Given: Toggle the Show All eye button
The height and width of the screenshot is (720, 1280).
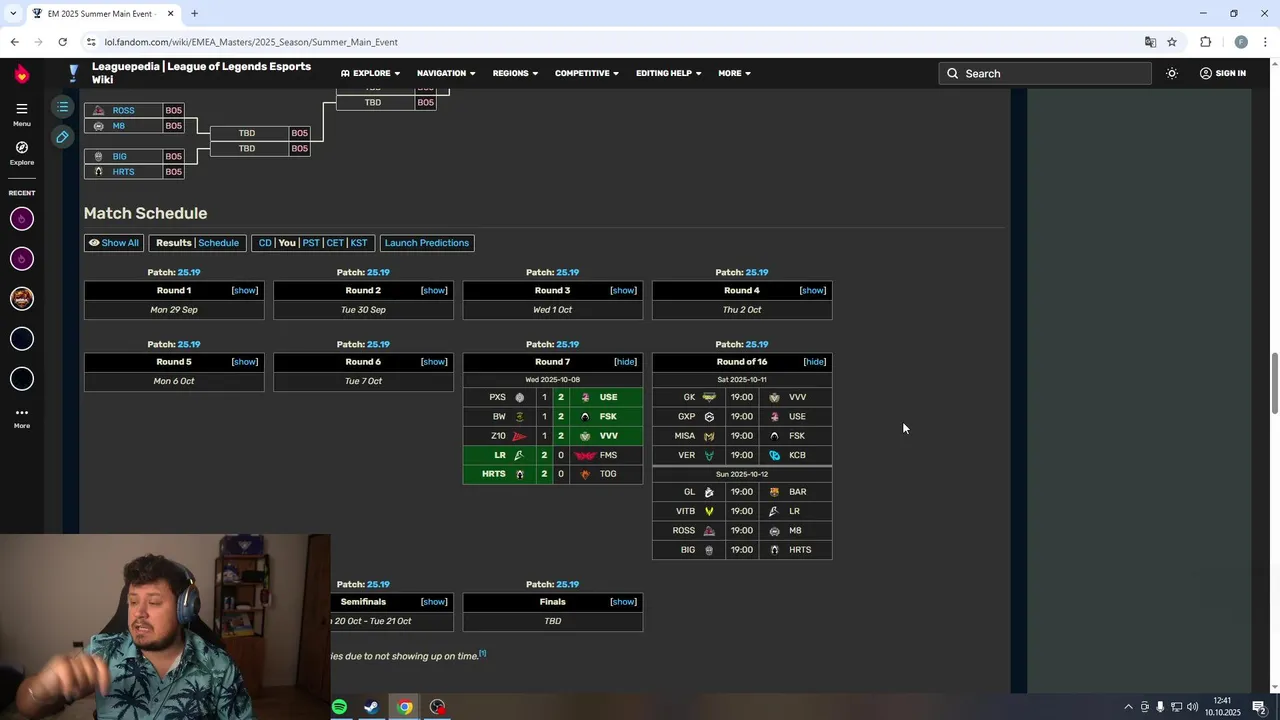Looking at the screenshot, I should coord(114,243).
